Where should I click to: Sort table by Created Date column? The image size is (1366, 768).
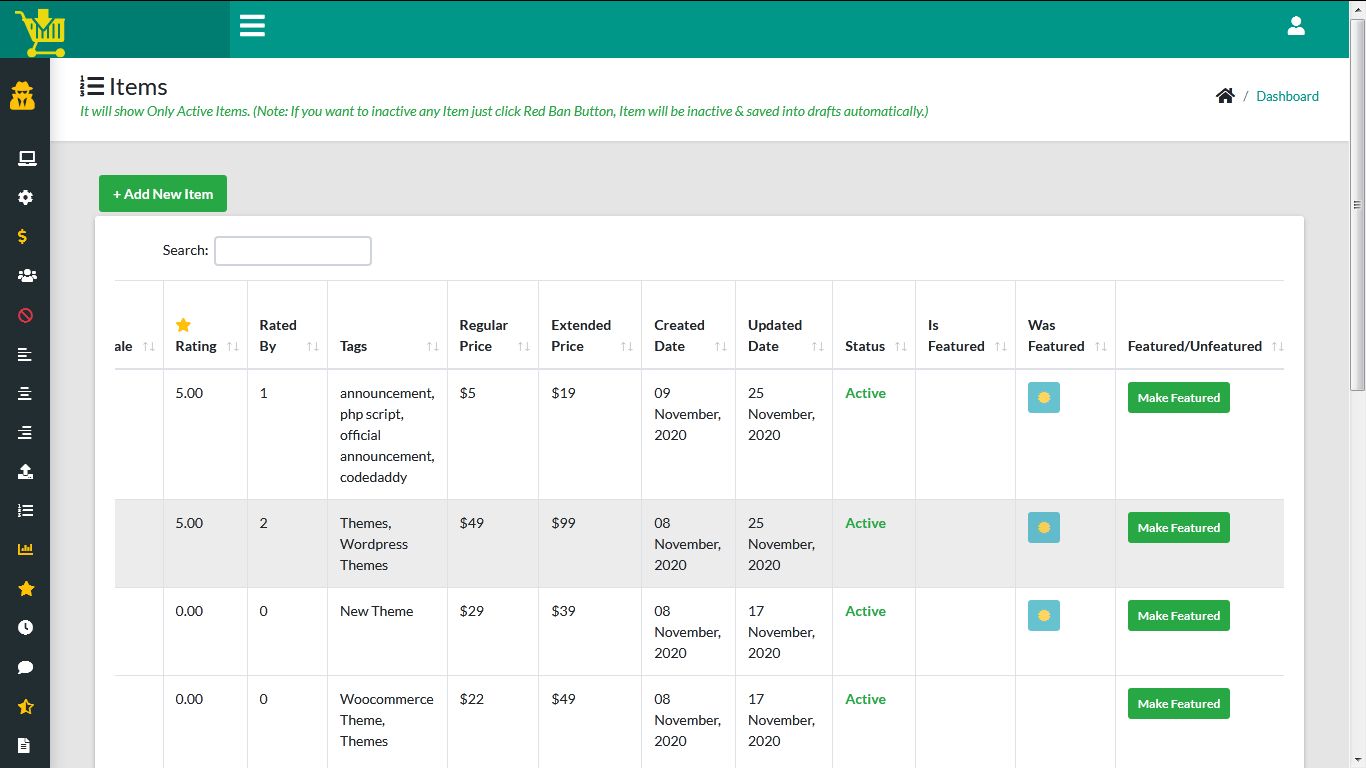pyautogui.click(x=688, y=336)
